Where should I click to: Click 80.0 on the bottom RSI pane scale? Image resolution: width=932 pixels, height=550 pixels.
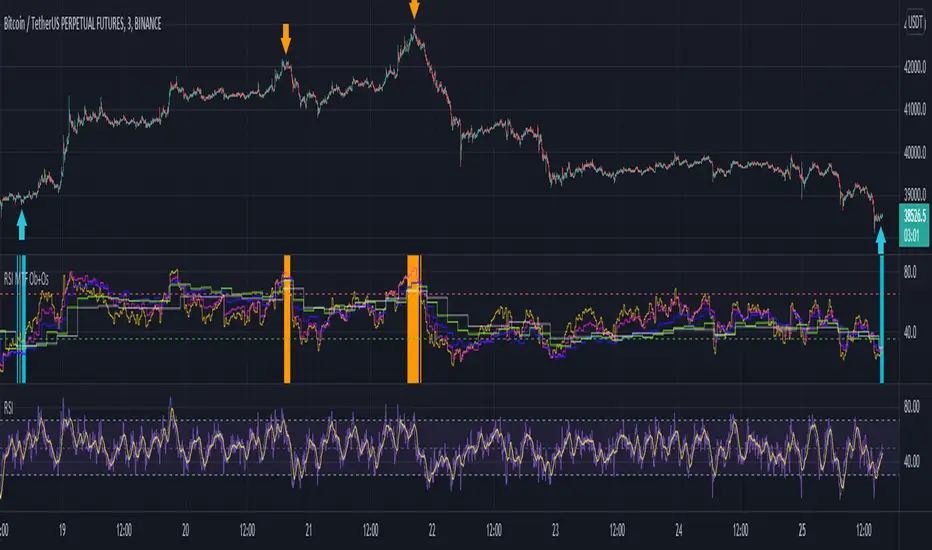pyautogui.click(x=911, y=407)
